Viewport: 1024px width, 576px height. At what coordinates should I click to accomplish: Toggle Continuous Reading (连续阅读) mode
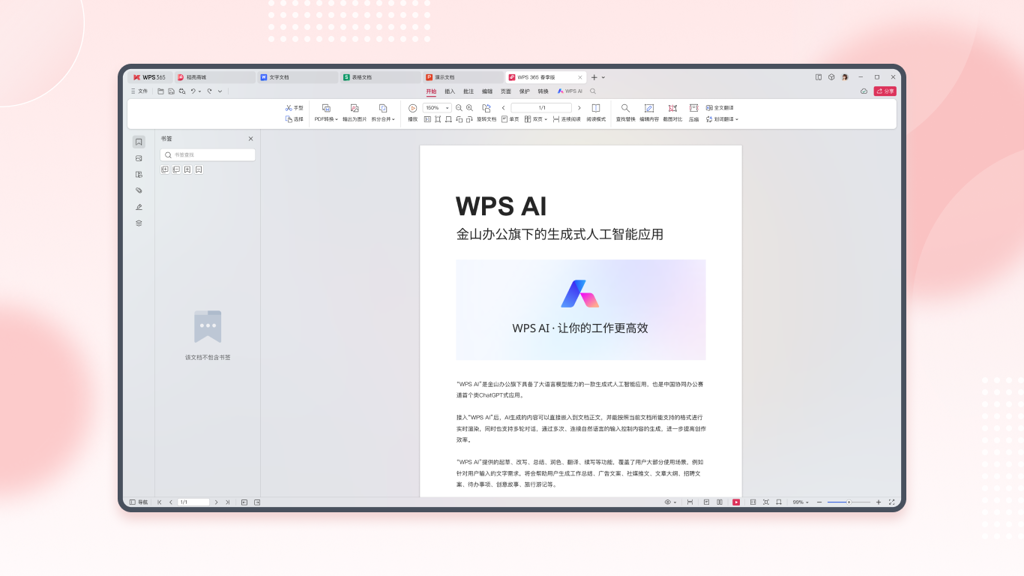coord(566,119)
